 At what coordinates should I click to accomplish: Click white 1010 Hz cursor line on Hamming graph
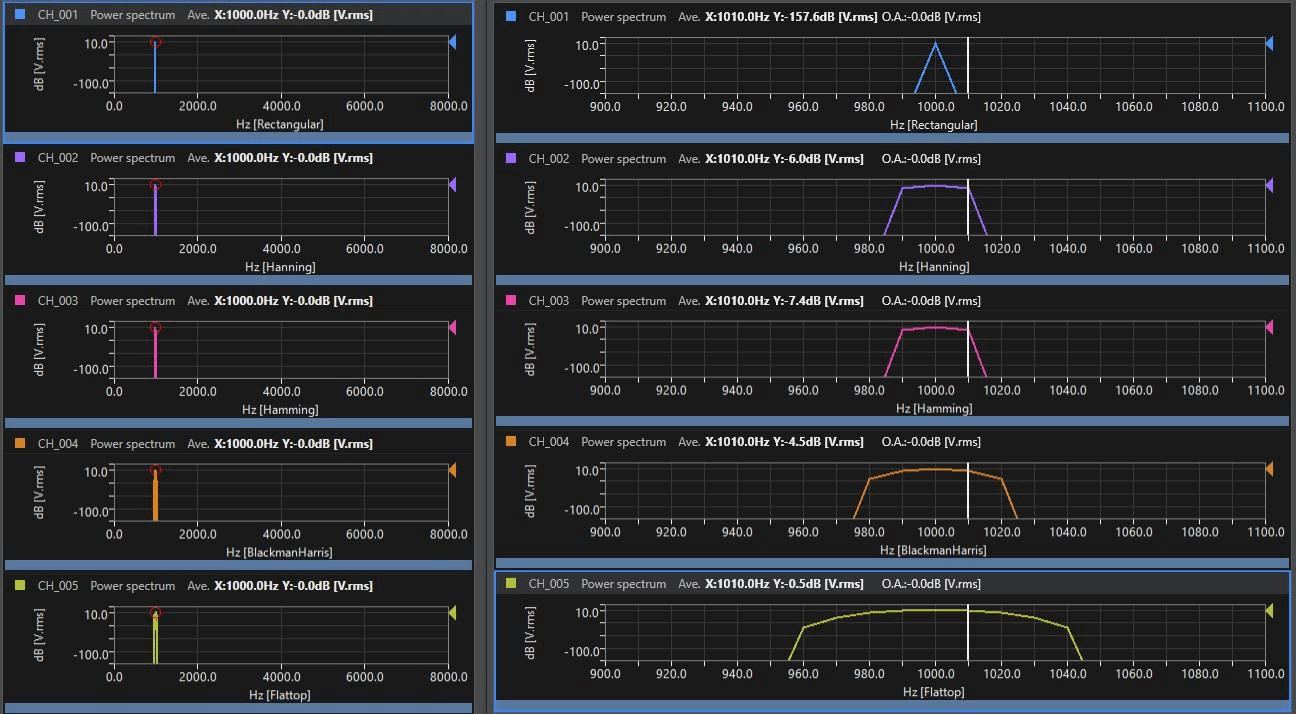pyautogui.click(x=968, y=349)
